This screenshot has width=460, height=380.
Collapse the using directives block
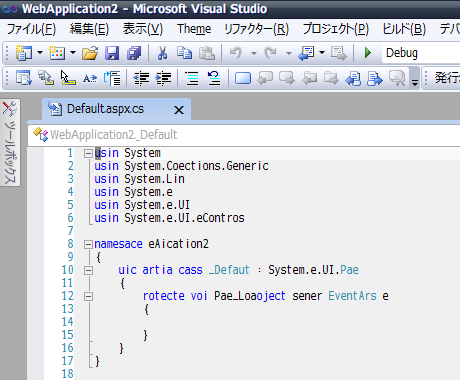click(x=88, y=153)
